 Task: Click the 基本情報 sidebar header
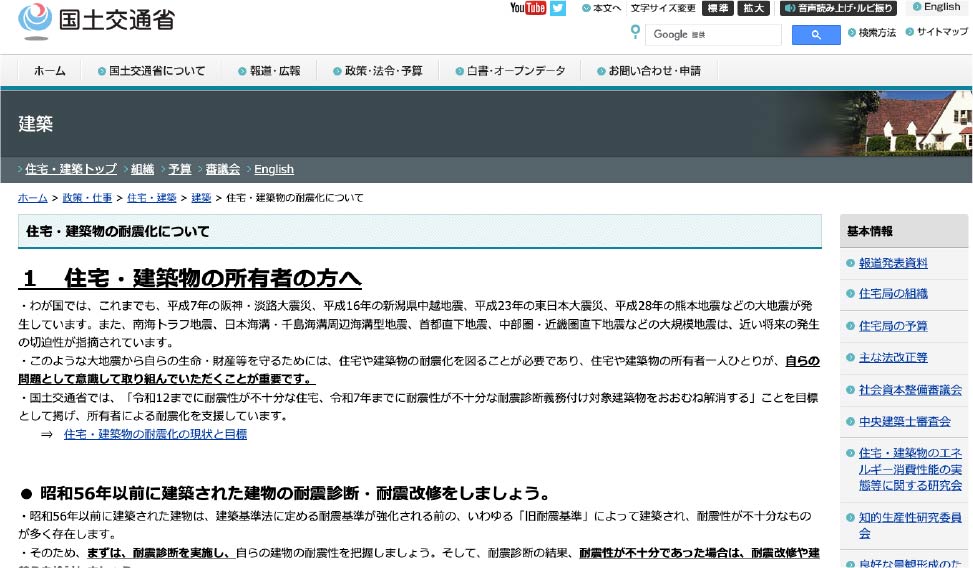(x=904, y=232)
